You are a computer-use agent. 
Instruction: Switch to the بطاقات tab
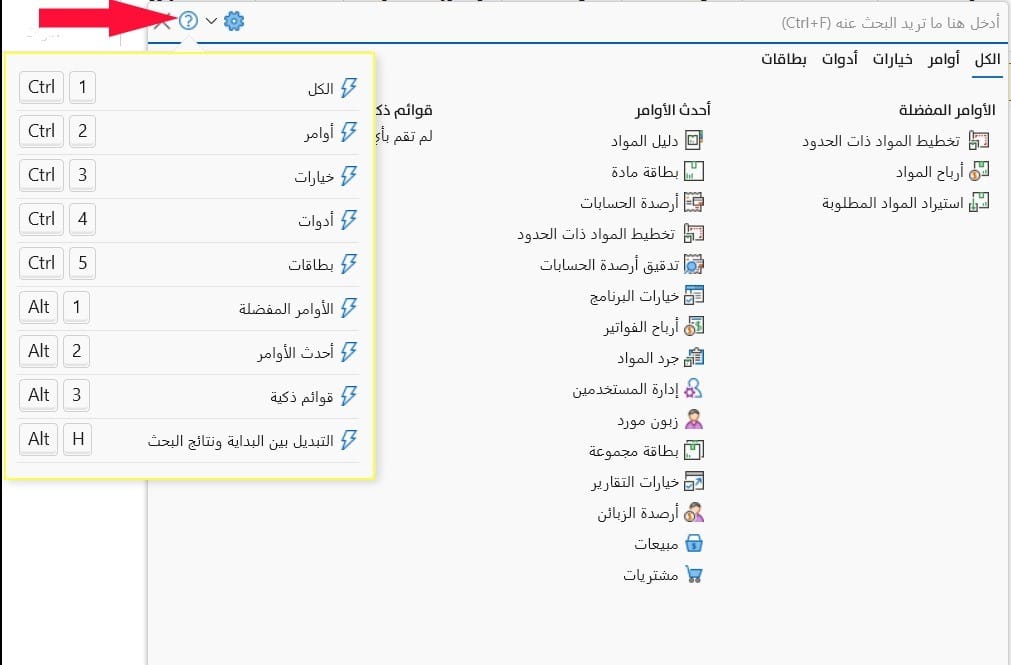click(x=783, y=59)
